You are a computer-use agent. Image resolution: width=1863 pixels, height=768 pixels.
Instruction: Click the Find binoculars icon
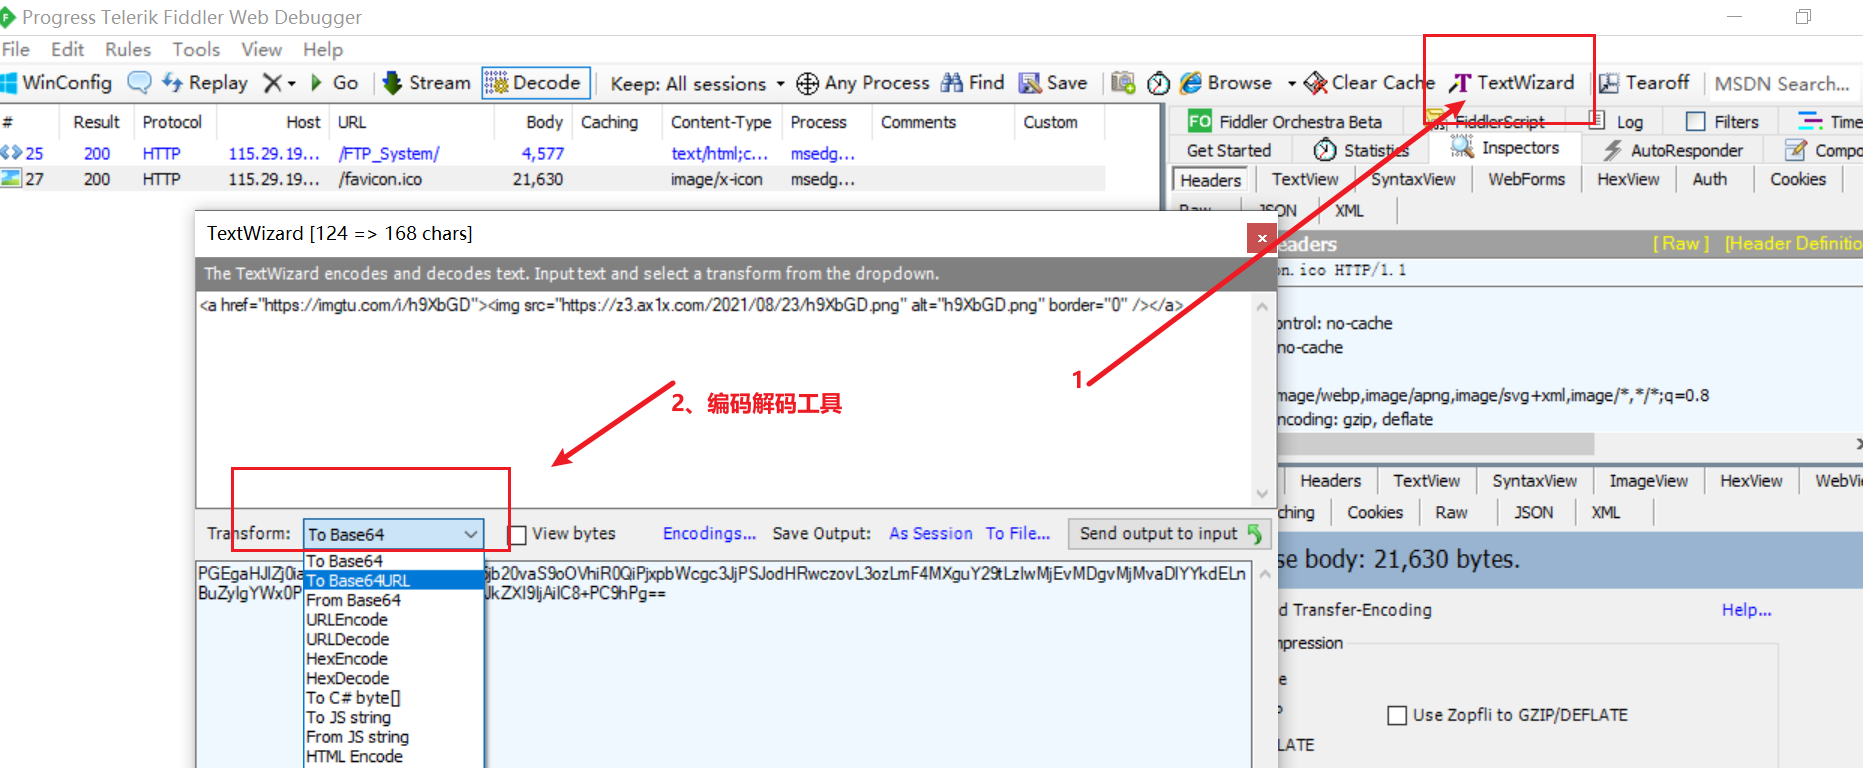click(x=952, y=83)
